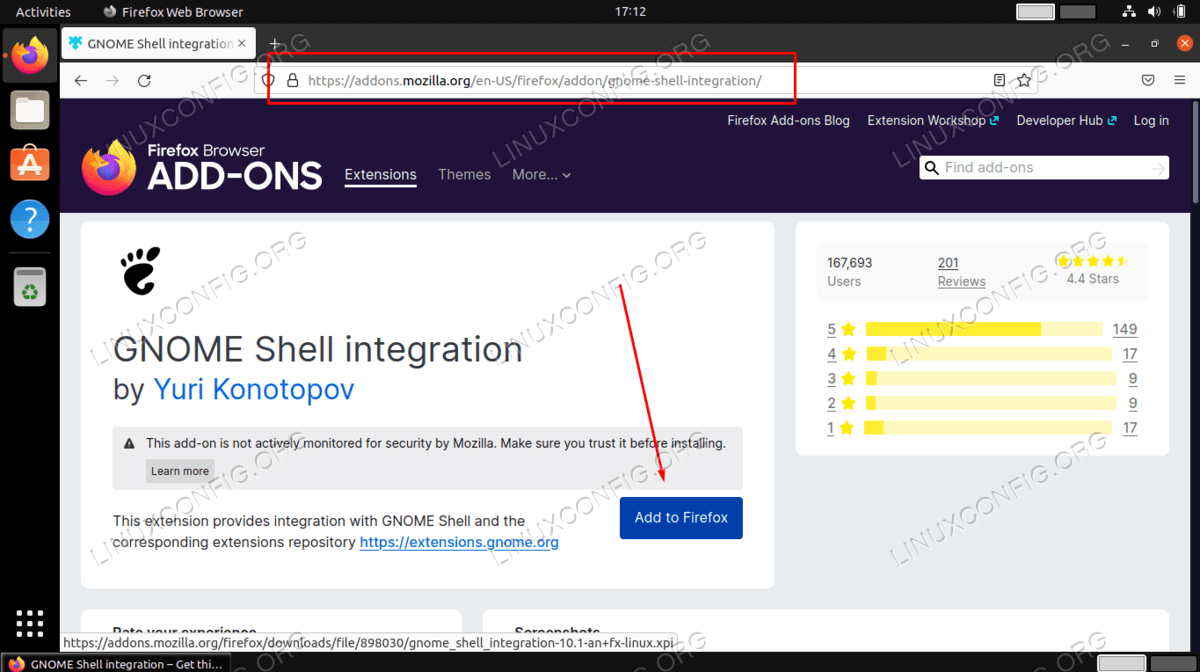
Task: Open the 149 five-star review count
Action: (1125, 329)
